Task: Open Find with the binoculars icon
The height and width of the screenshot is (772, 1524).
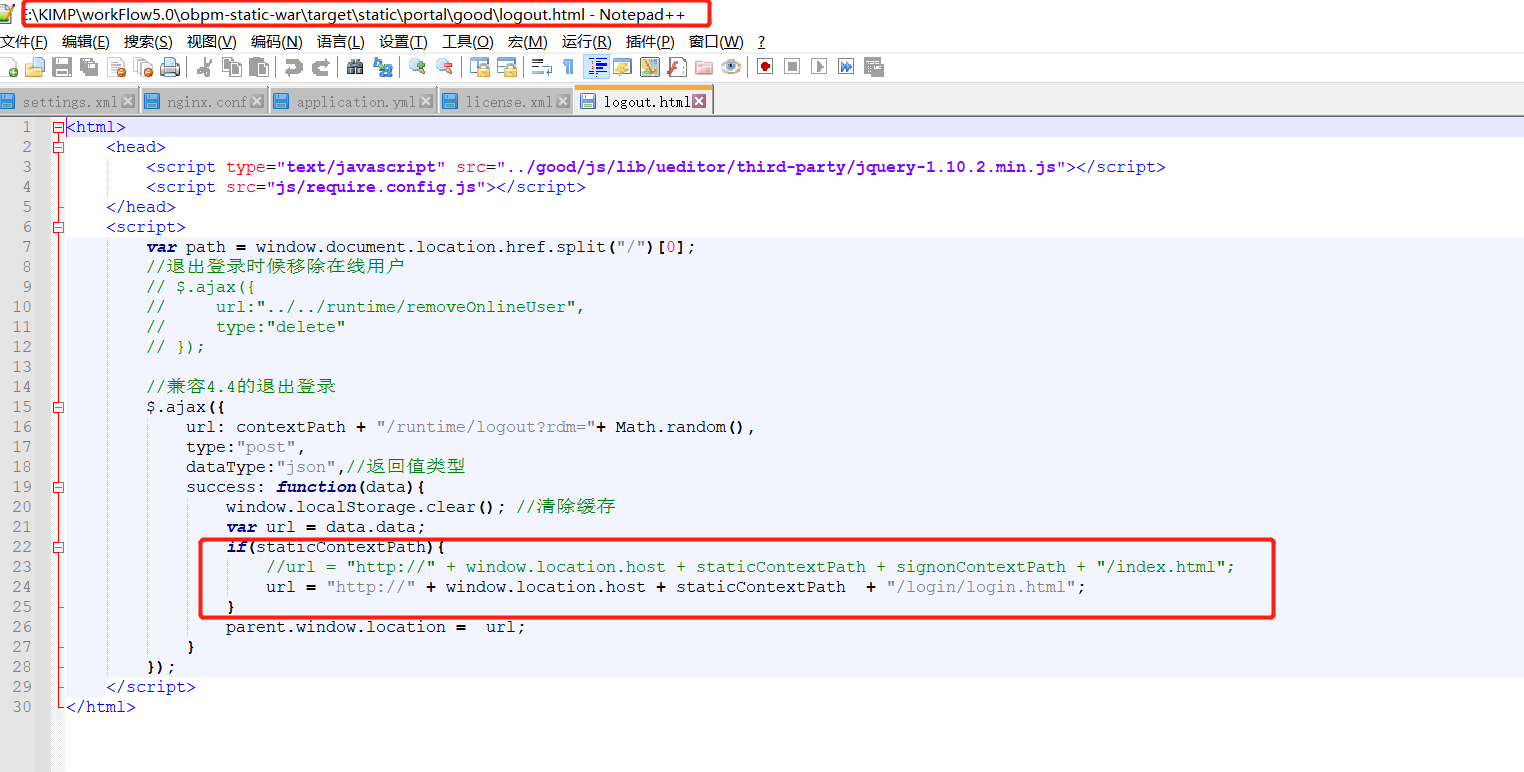Action: (x=355, y=67)
